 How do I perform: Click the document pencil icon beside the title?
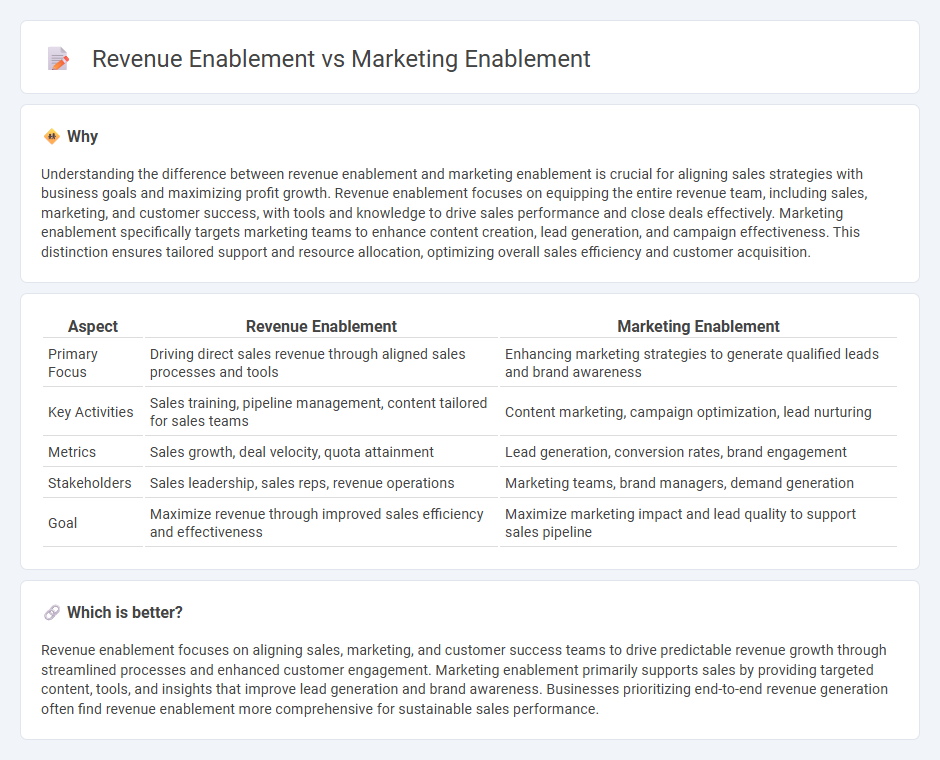coord(58,59)
